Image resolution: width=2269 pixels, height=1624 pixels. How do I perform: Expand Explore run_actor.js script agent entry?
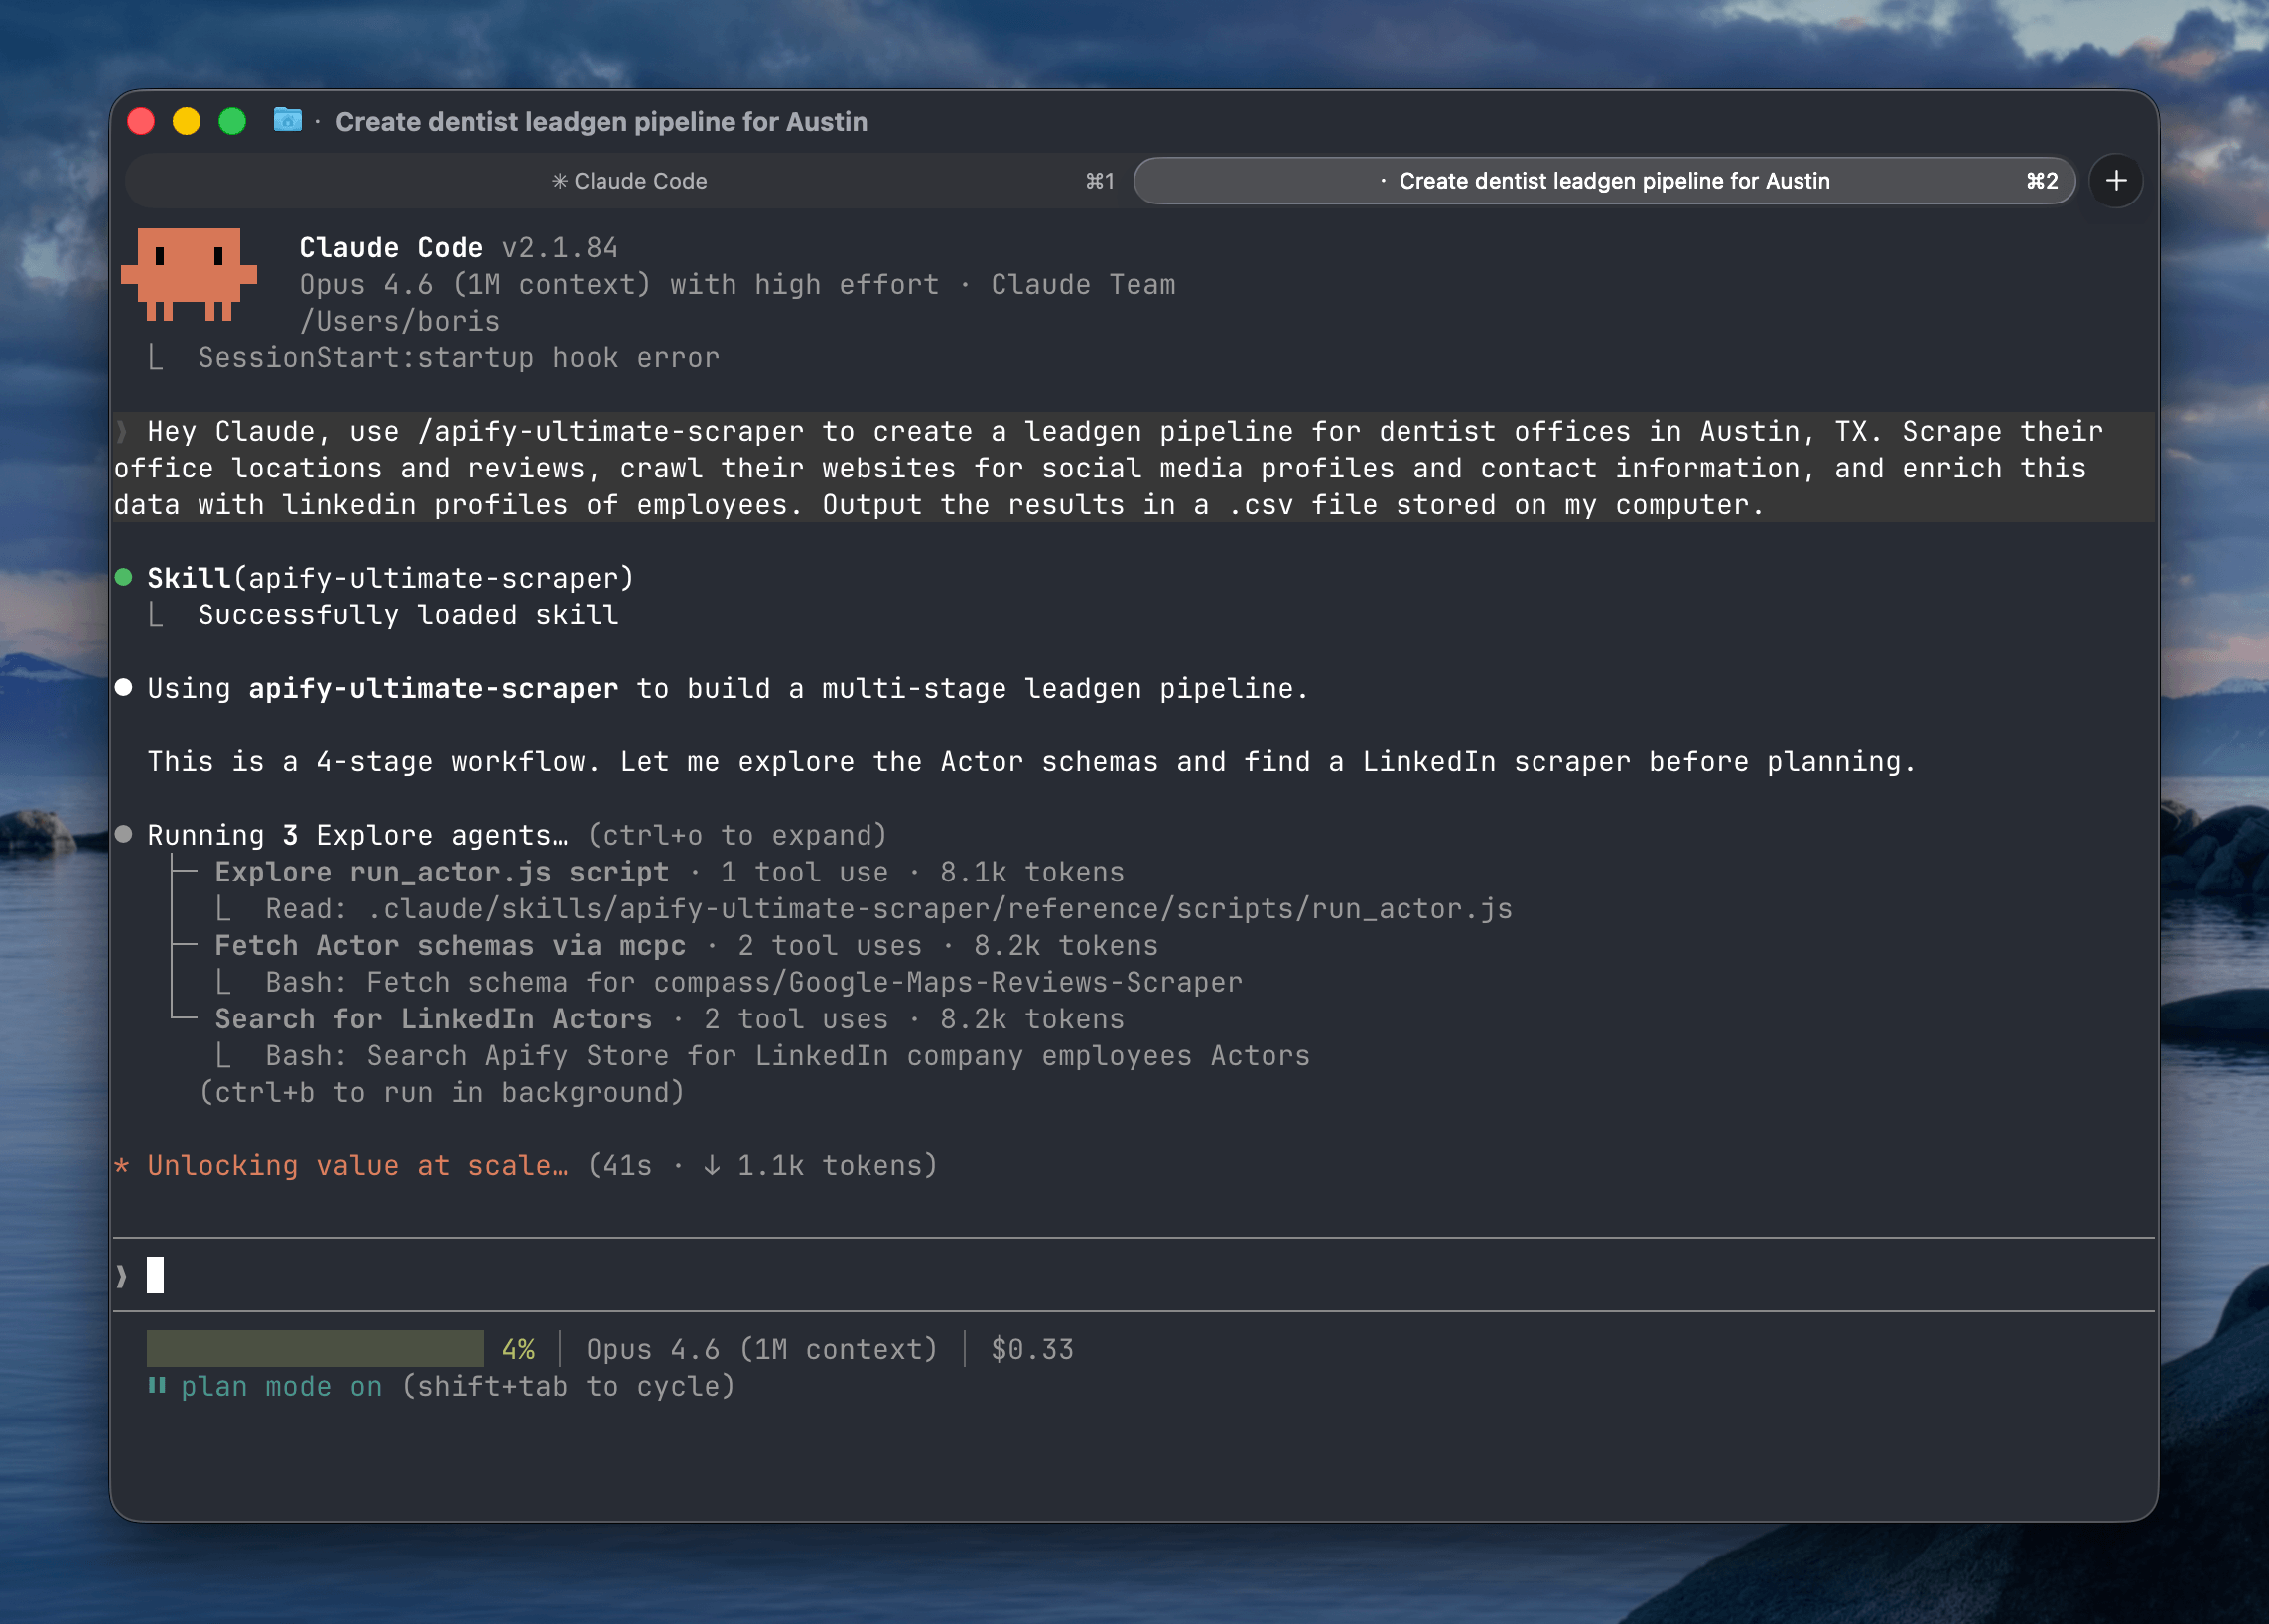pyautogui.click(x=441, y=872)
